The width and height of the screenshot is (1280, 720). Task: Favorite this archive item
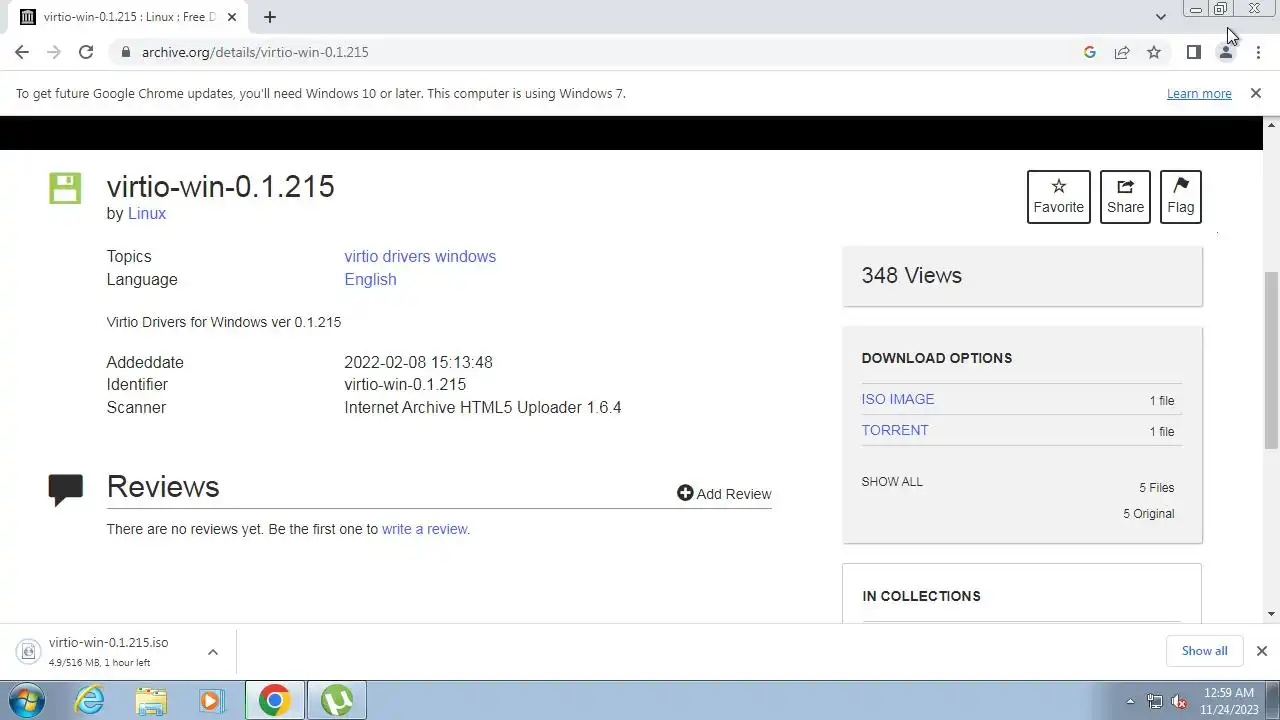(x=1058, y=196)
